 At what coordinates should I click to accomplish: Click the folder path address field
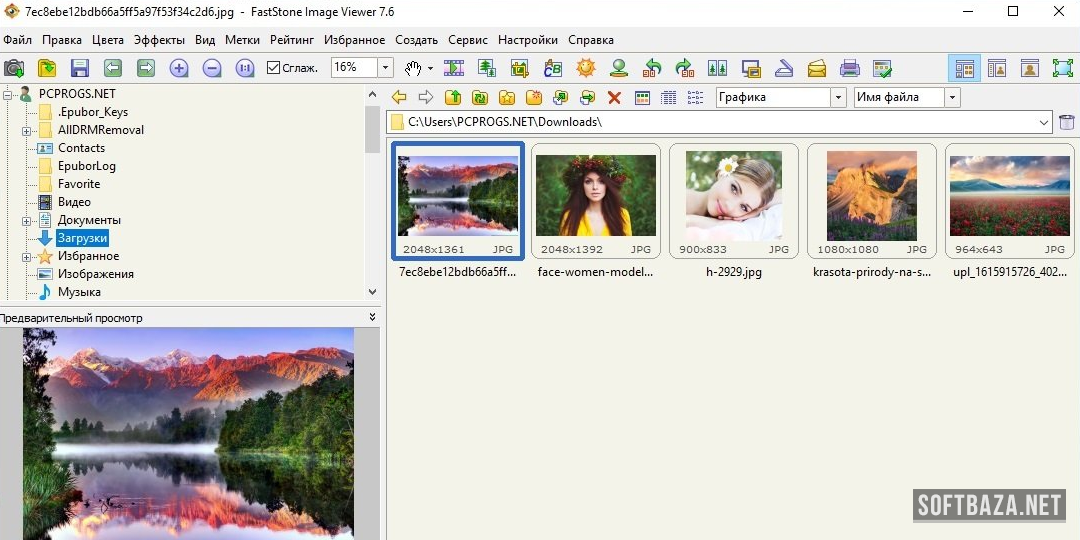pyautogui.click(x=720, y=122)
